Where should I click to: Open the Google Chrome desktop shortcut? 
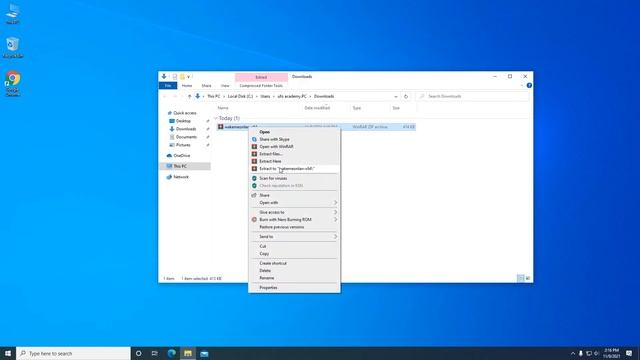pos(13,84)
